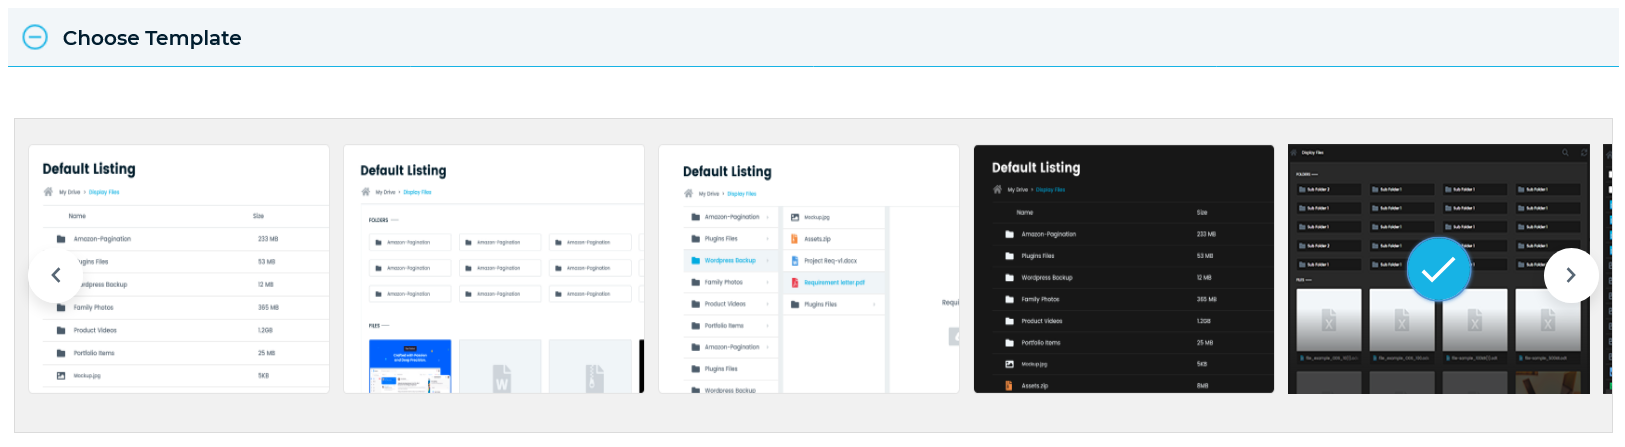This screenshot has height=447, width=1625.
Task: Collapse the Choose Template section minus icon
Action: 35,38
